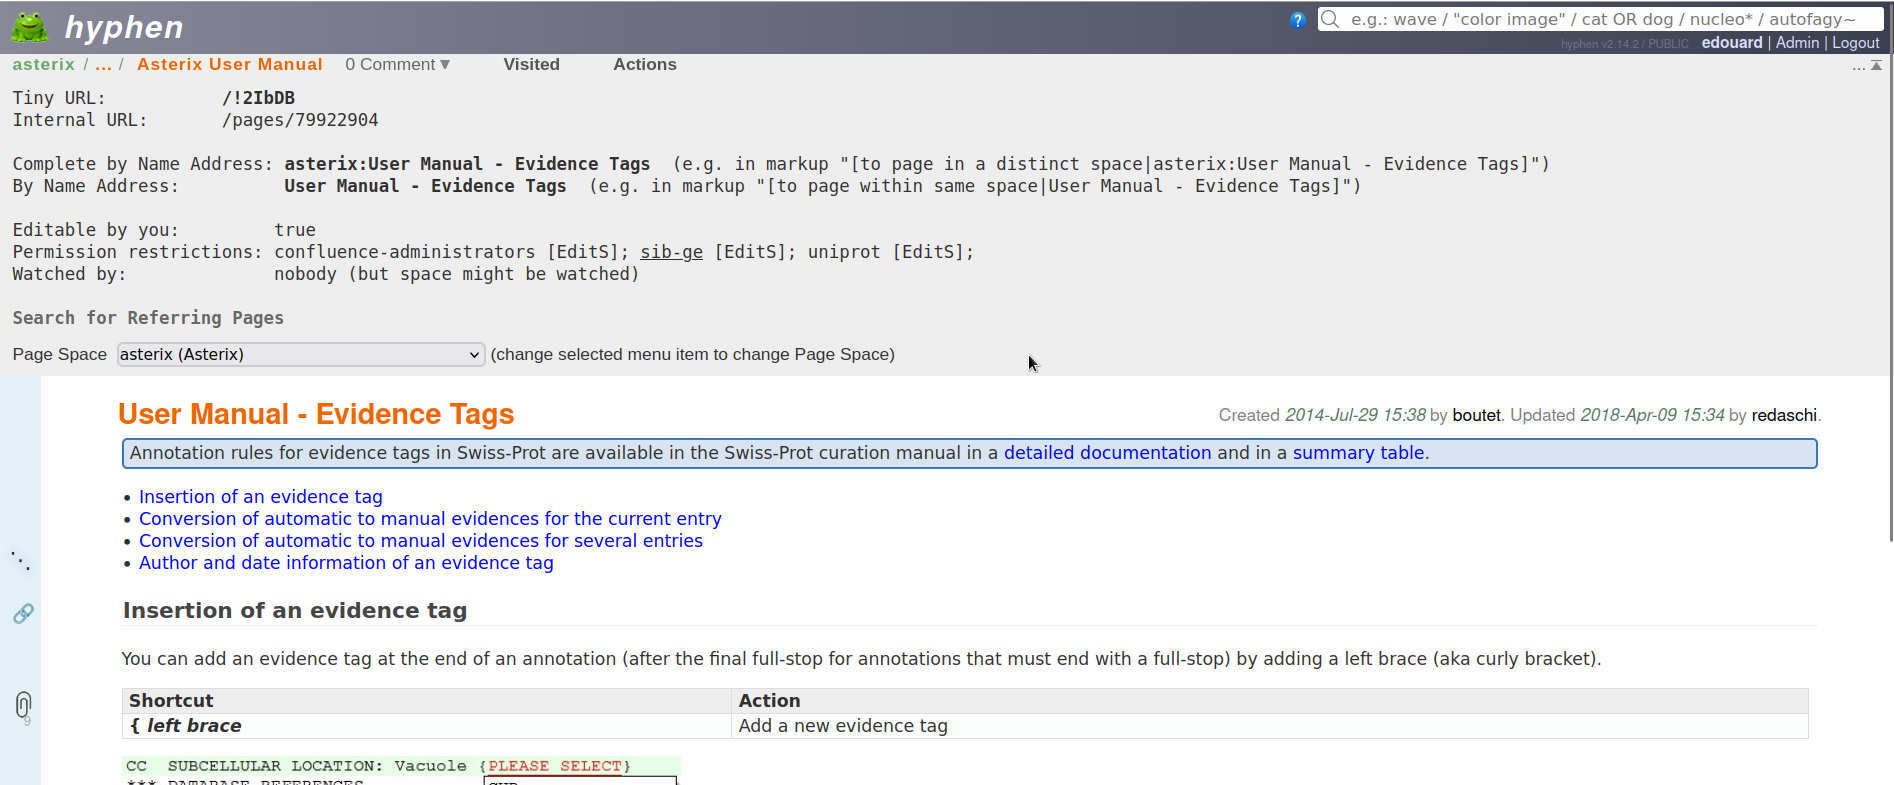Click the magnifier icon in search box
Viewport: 1894px width, 785px height.
(1330, 19)
